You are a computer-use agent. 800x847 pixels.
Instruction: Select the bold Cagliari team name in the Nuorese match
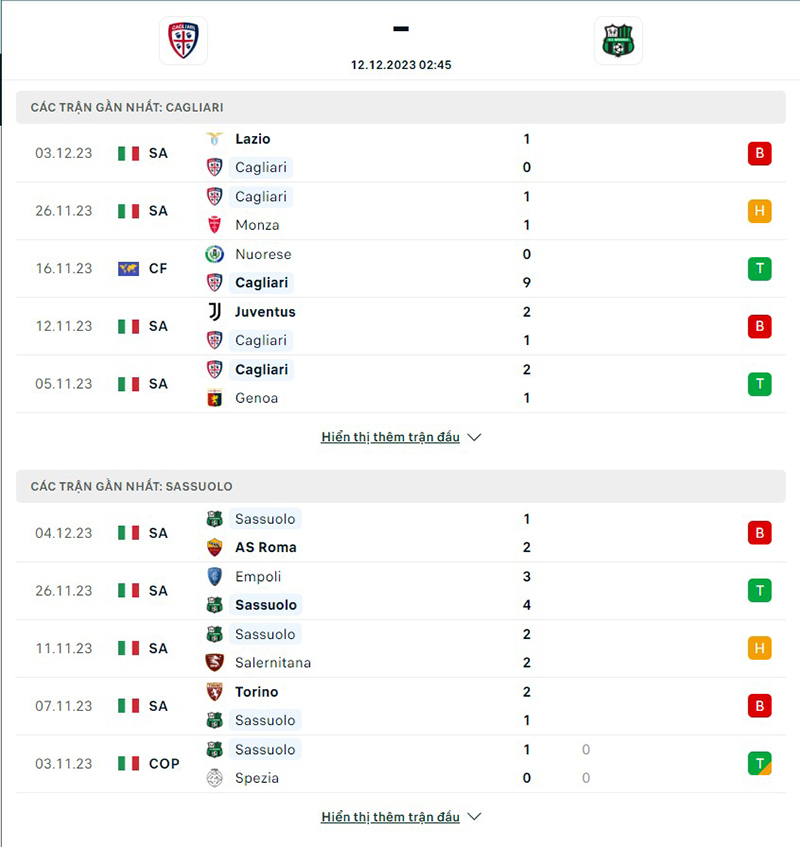261,282
